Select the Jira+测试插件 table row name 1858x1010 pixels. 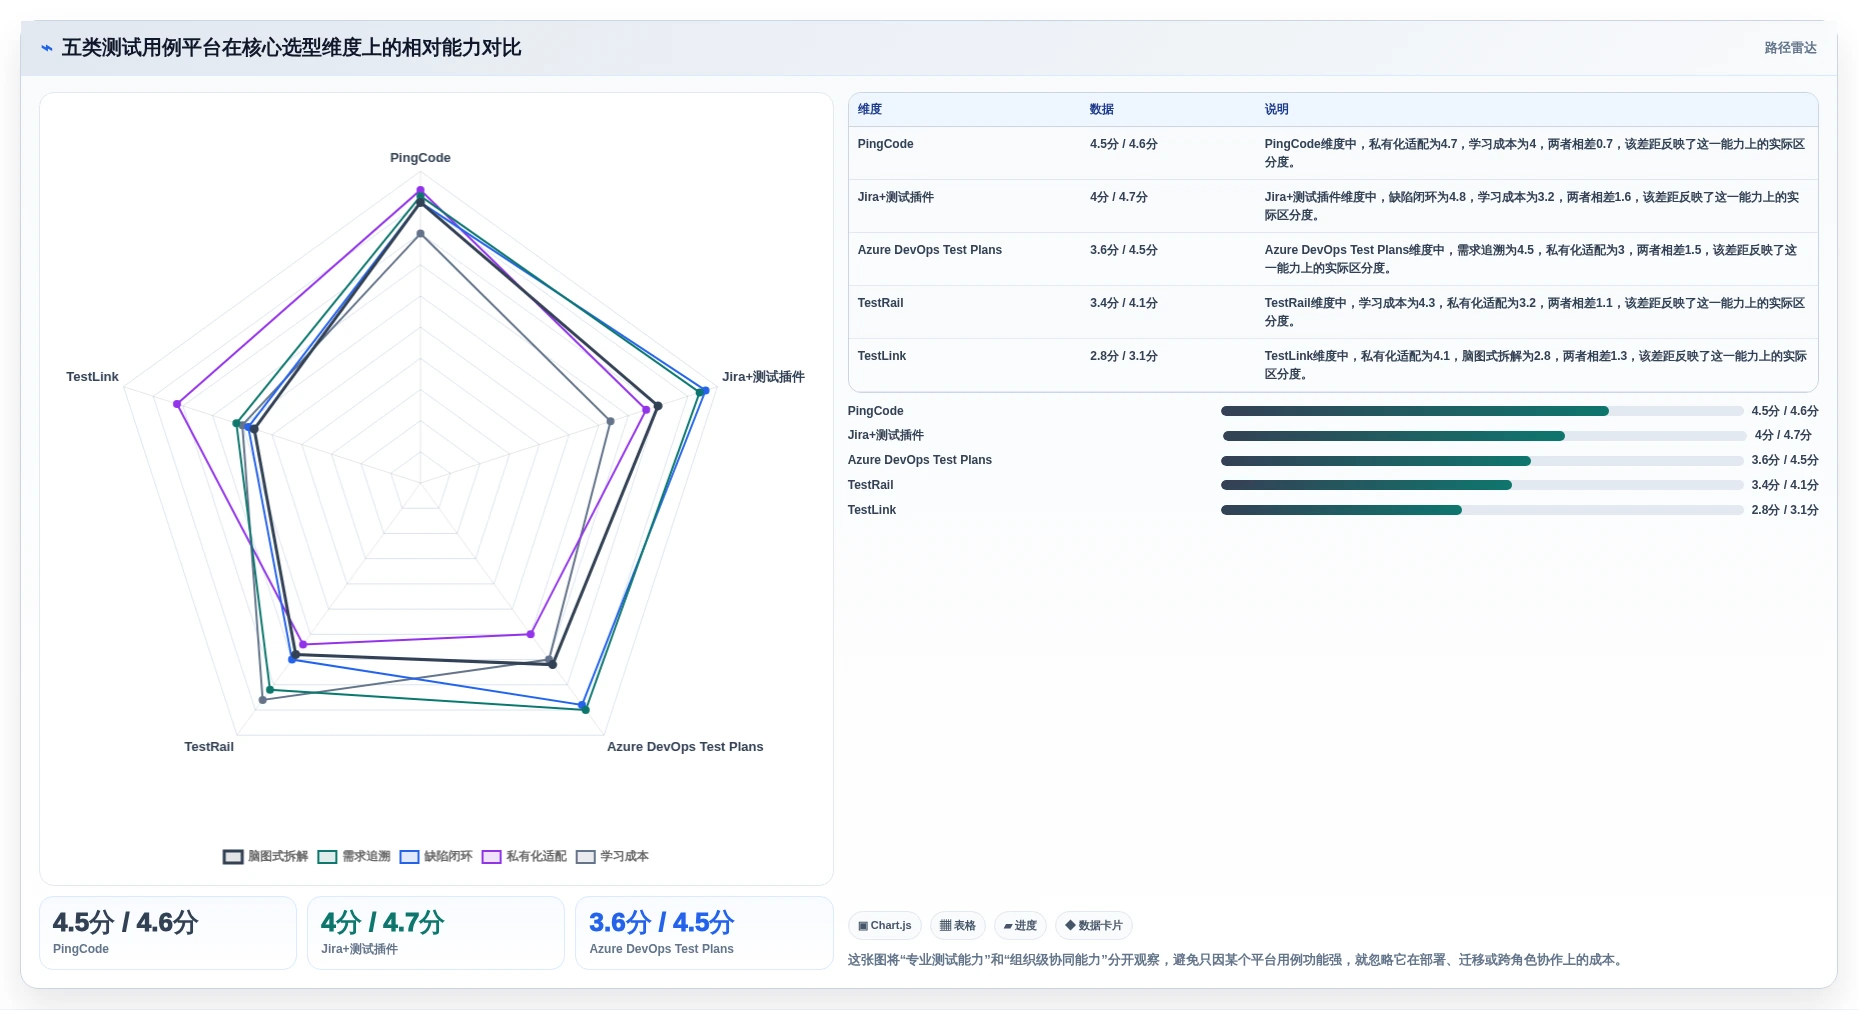pos(895,197)
